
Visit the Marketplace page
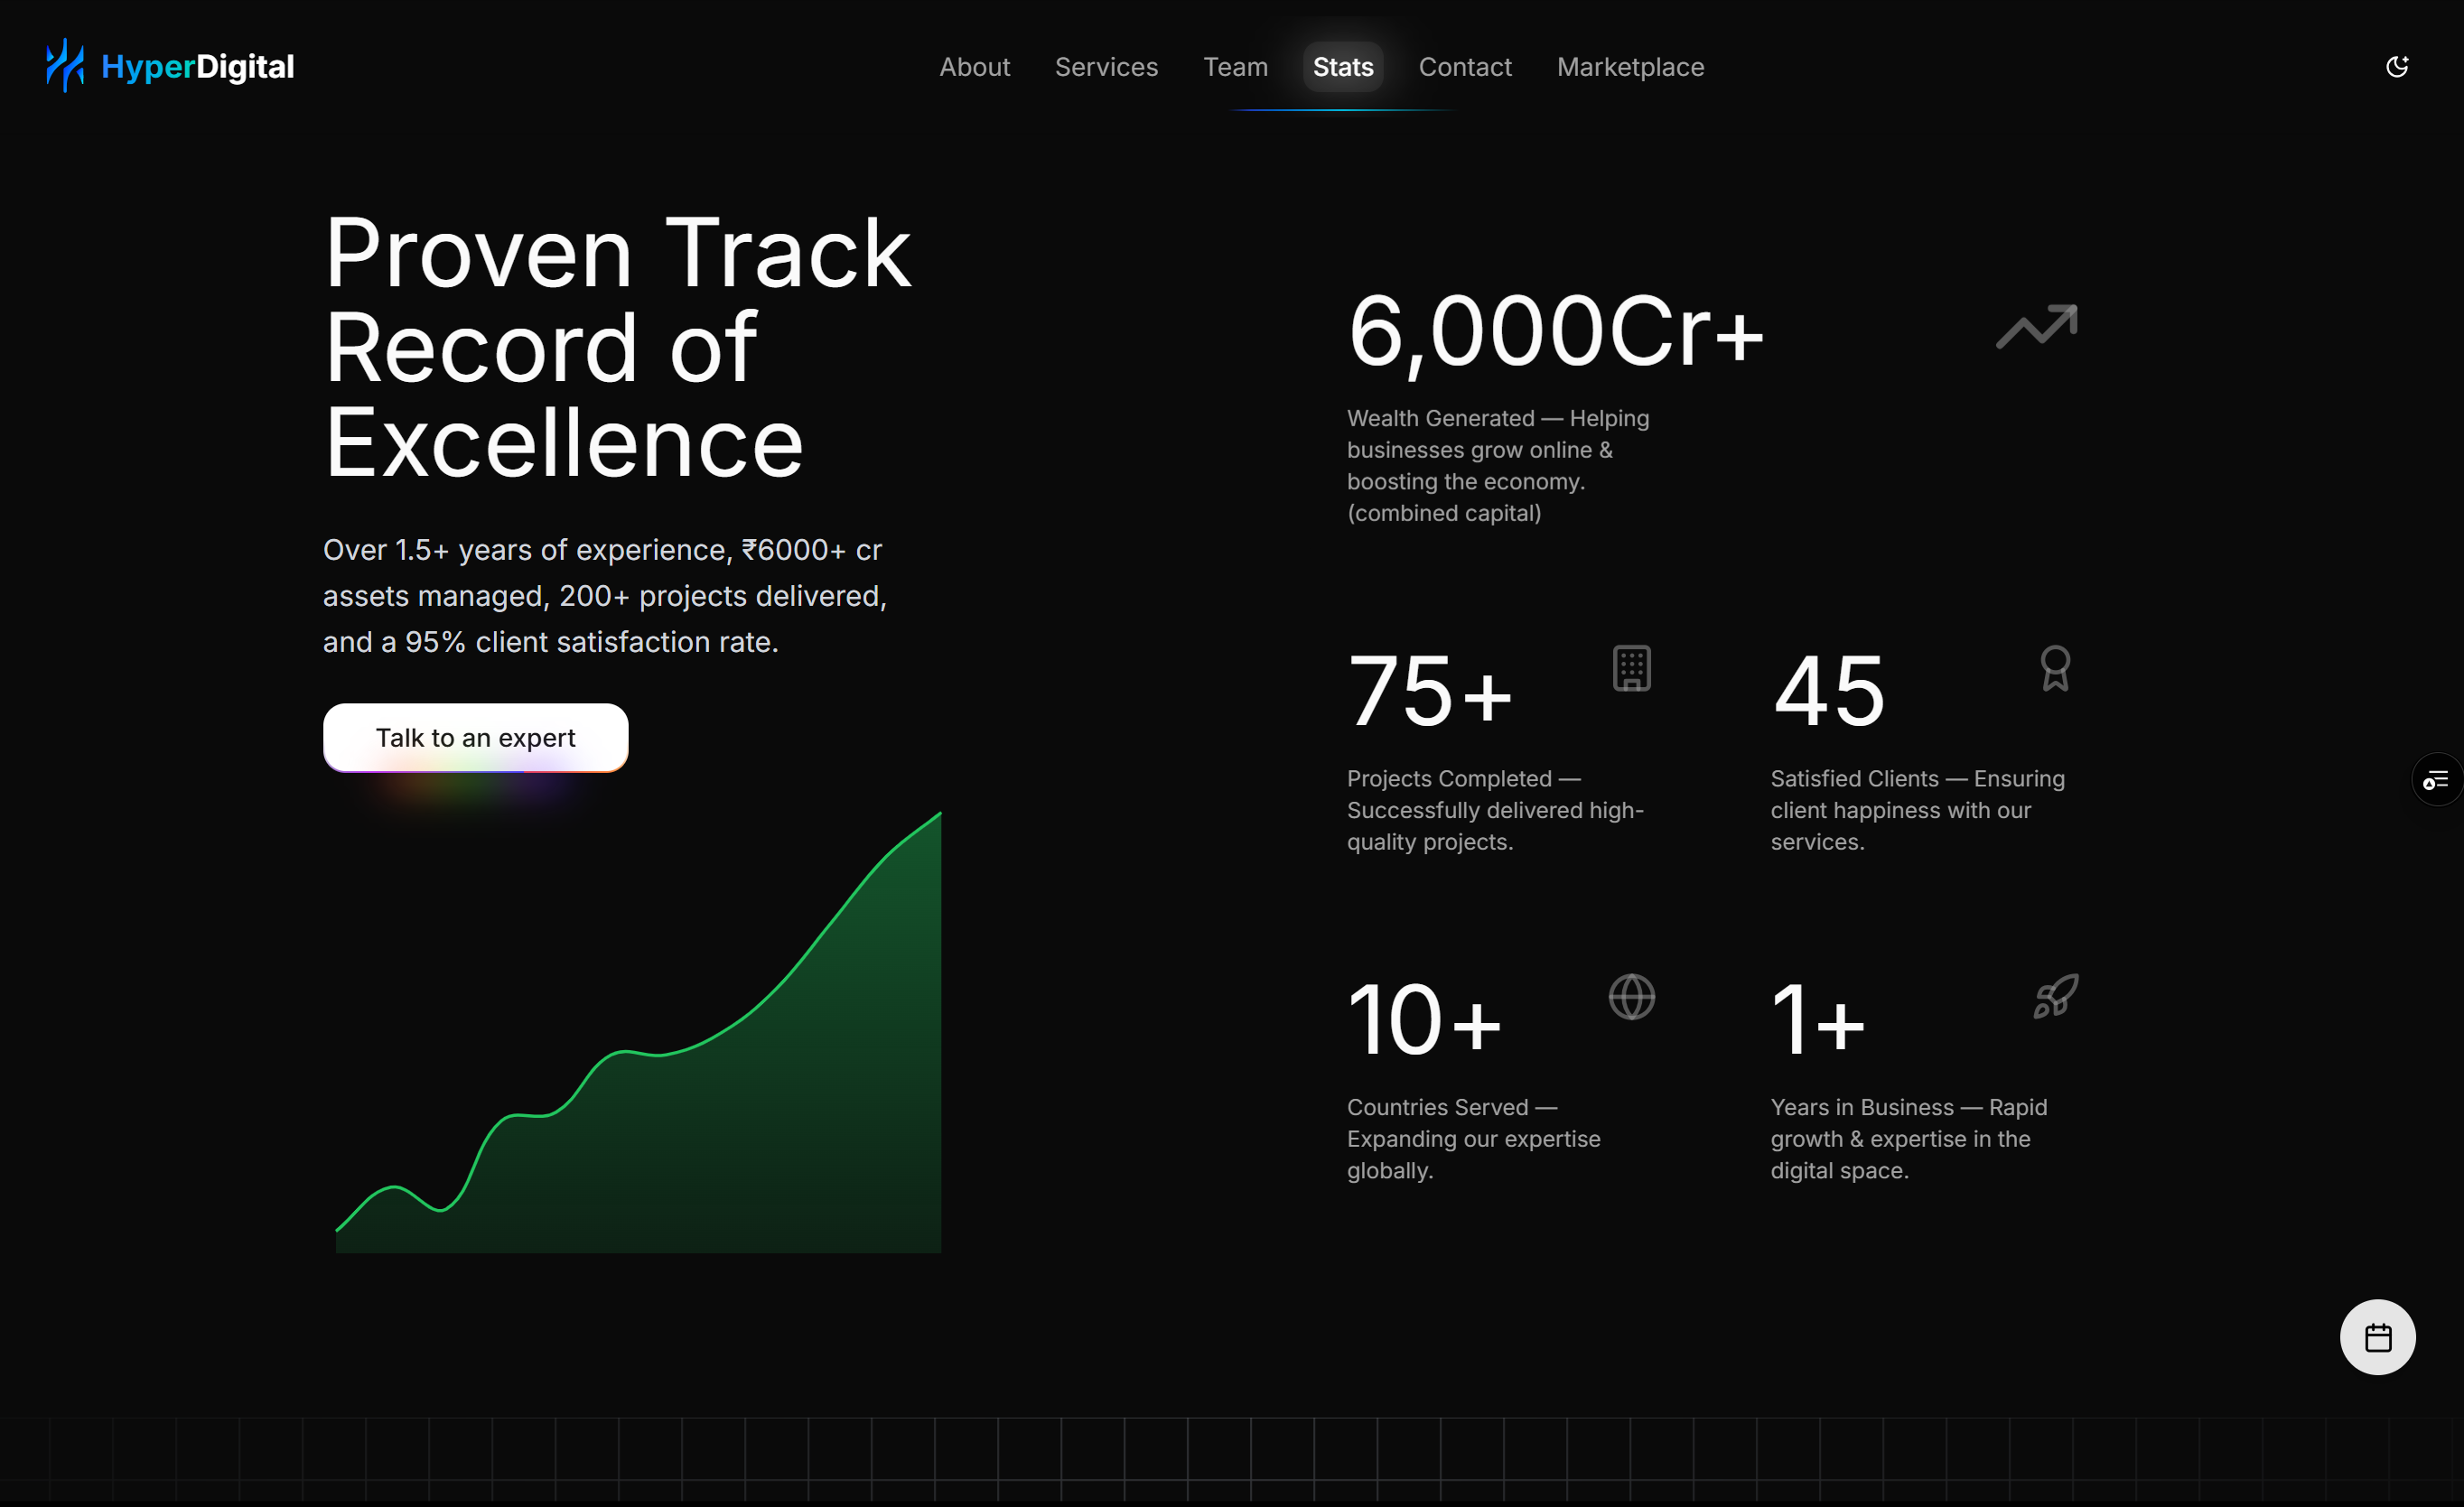point(1630,67)
